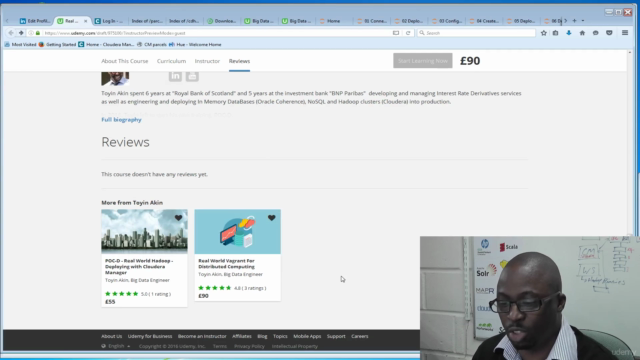Open the downloads arrow icon
The height and width of the screenshot is (360, 640).
(569, 33)
